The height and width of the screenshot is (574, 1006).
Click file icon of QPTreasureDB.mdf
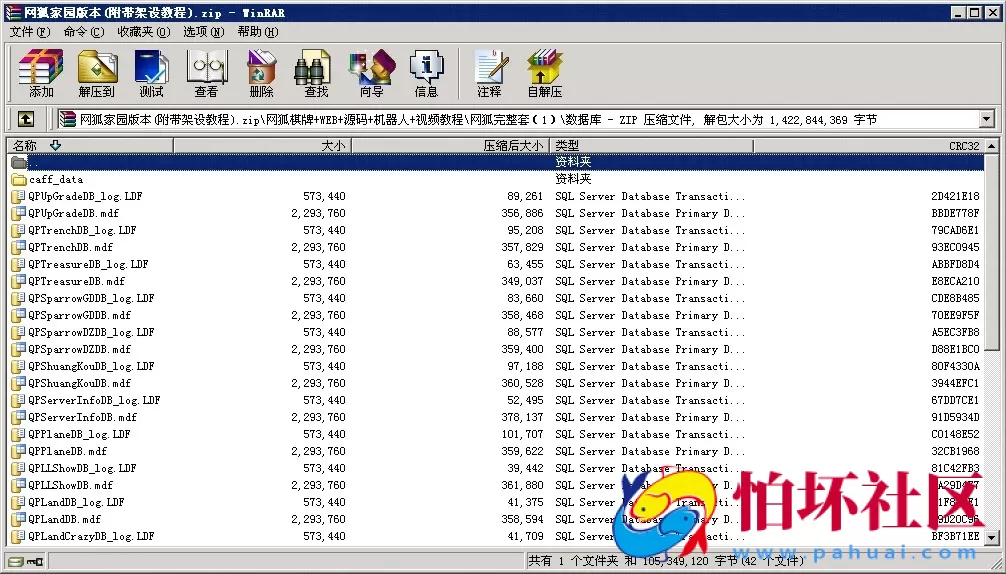click(19, 281)
